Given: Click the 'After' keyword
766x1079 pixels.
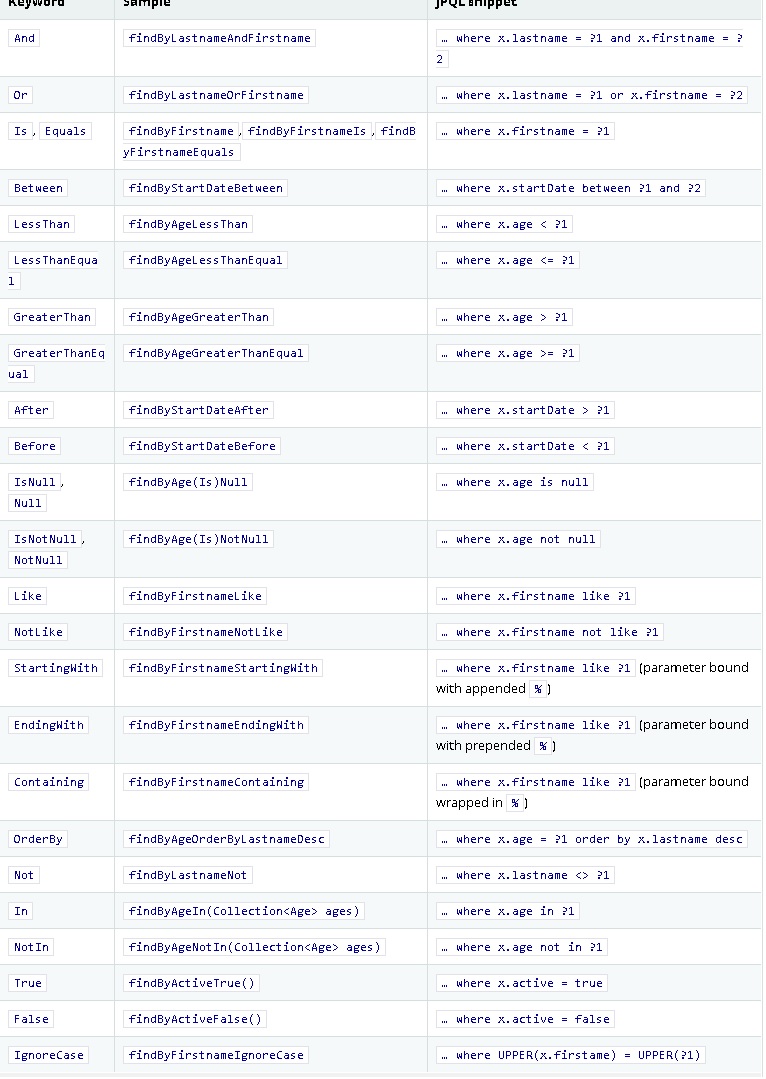Looking at the screenshot, I should 31,410.
